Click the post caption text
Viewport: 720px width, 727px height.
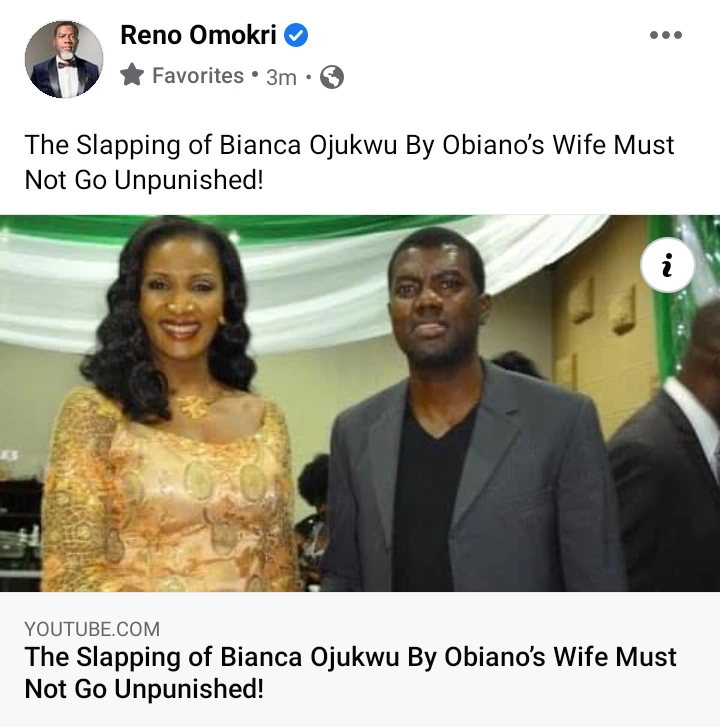(x=349, y=161)
